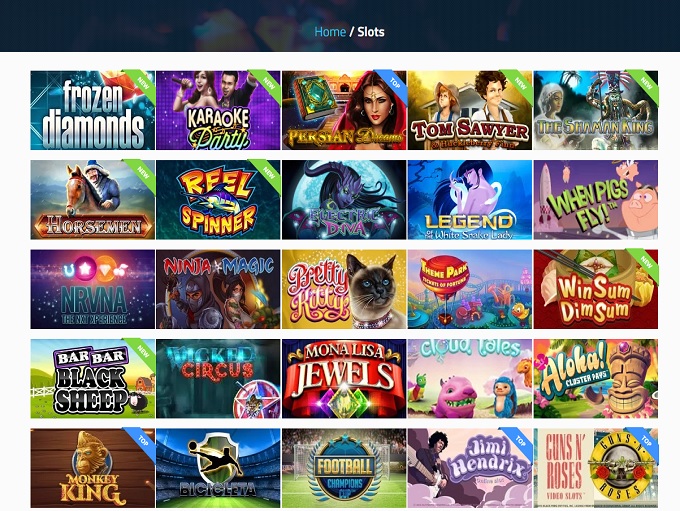Play the Reel Spinner slot

[218, 200]
